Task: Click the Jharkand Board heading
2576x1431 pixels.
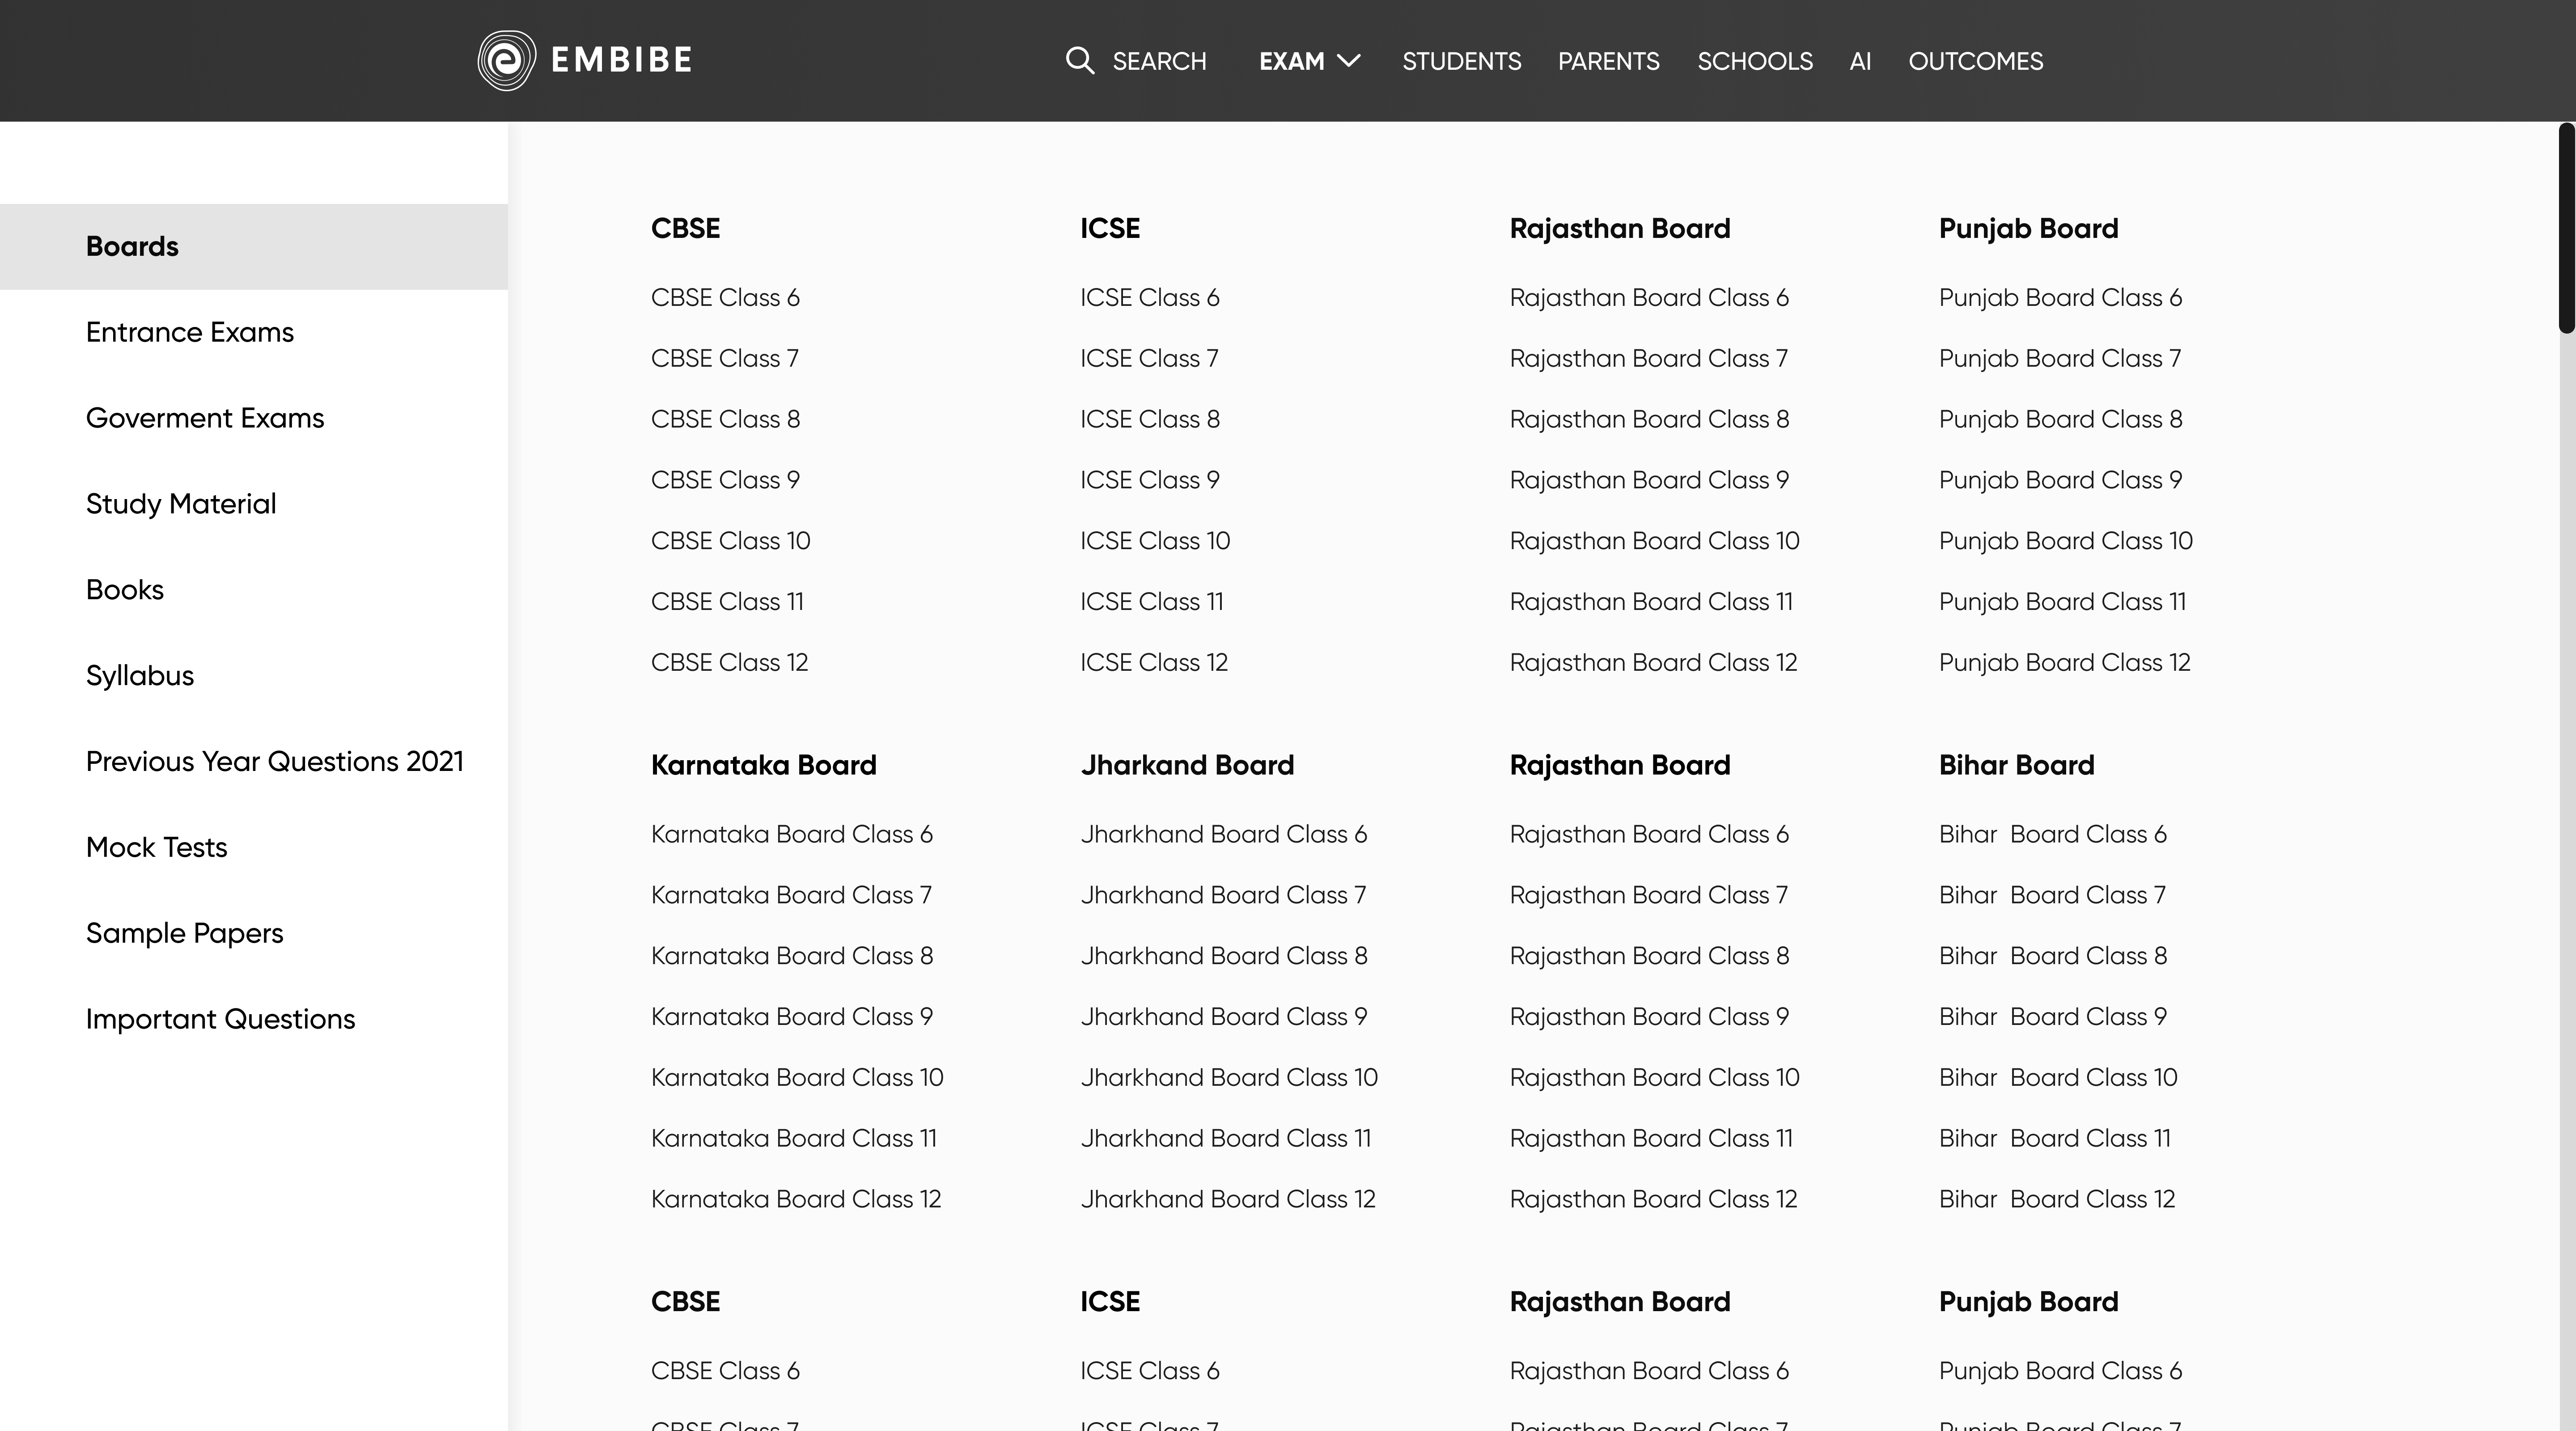Action: point(1187,765)
